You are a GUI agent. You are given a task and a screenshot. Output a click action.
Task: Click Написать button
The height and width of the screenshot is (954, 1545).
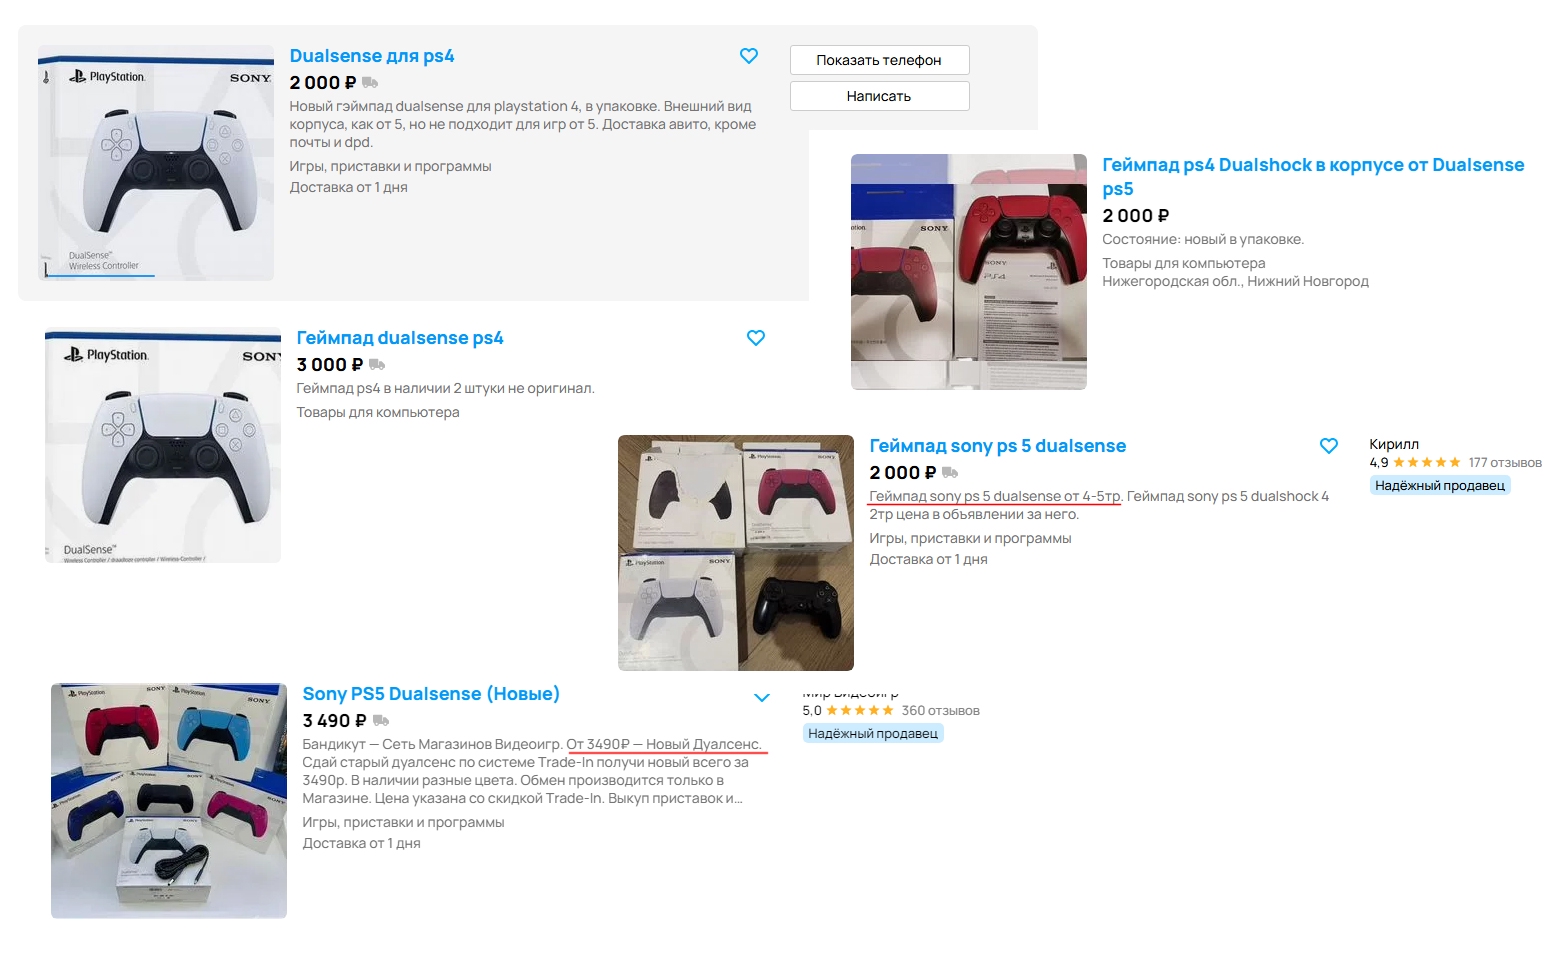[879, 96]
